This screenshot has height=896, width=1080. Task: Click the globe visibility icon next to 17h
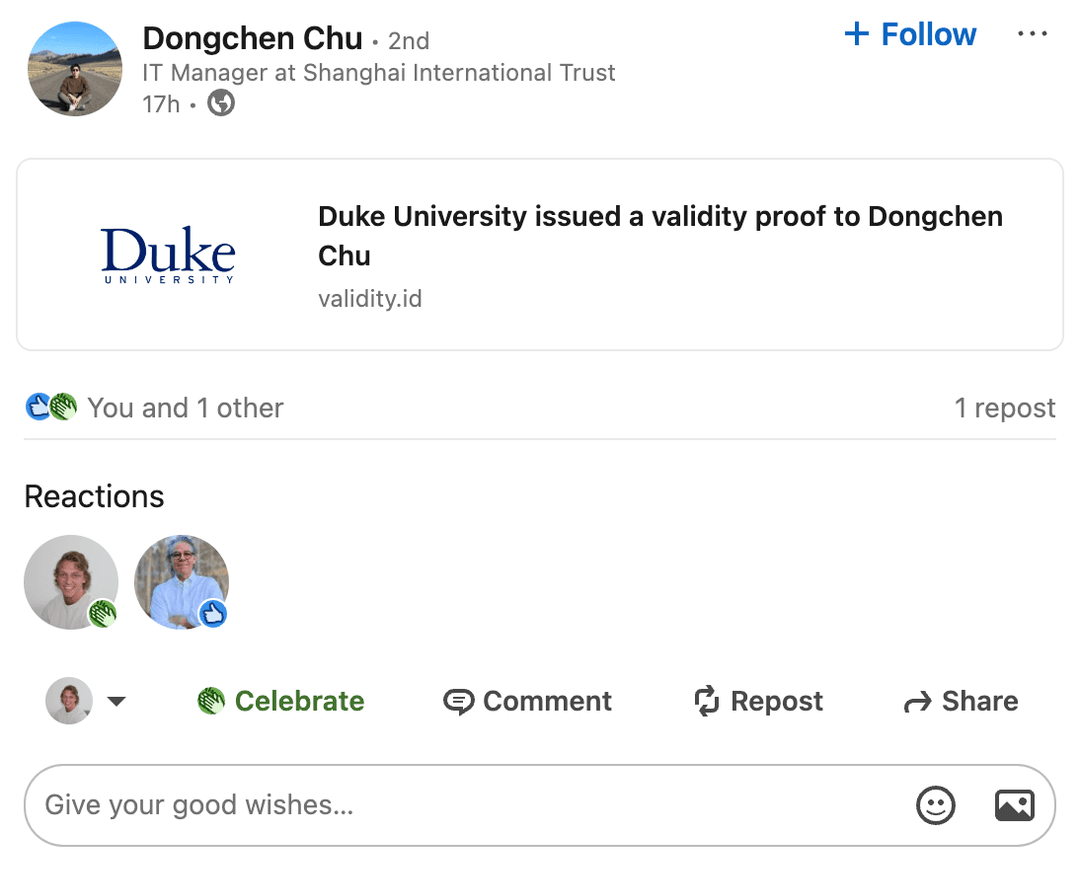pos(220,102)
